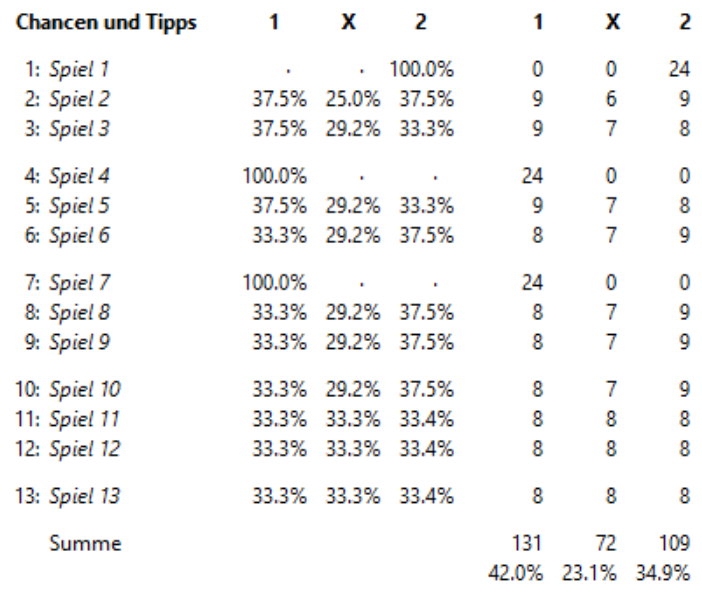
Task: Click the 131 total tips value
Action: pyautogui.click(x=527, y=543)
